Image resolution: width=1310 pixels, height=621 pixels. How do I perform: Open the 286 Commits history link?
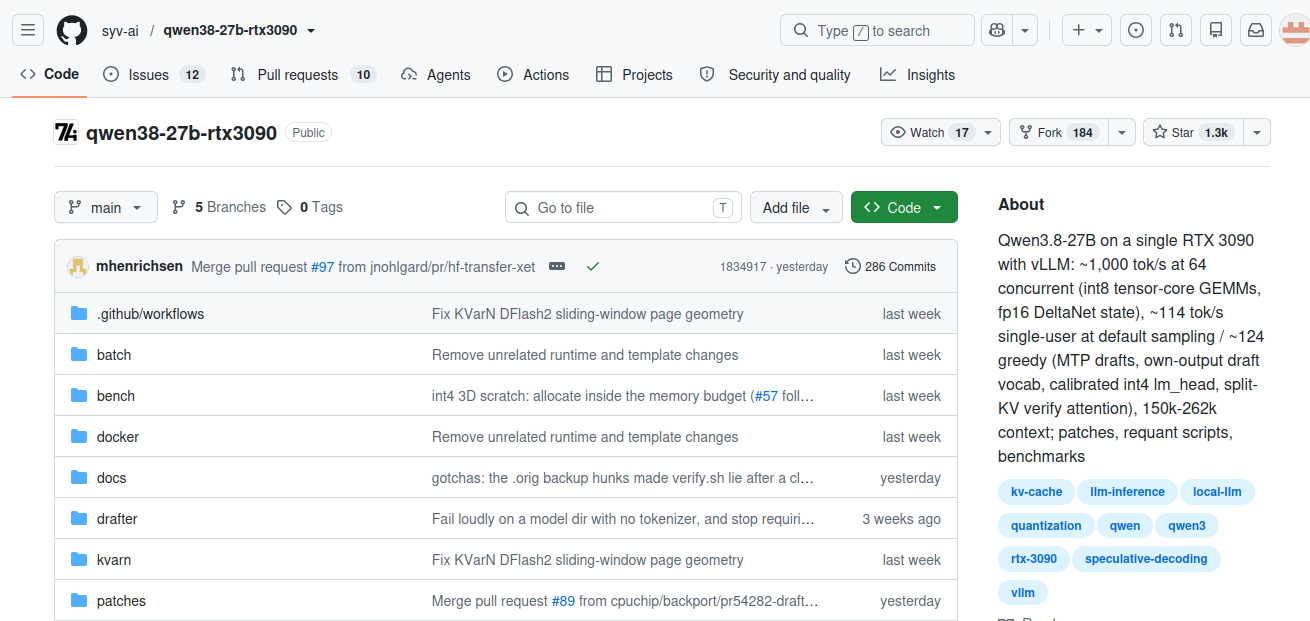(x=890, y=266)
